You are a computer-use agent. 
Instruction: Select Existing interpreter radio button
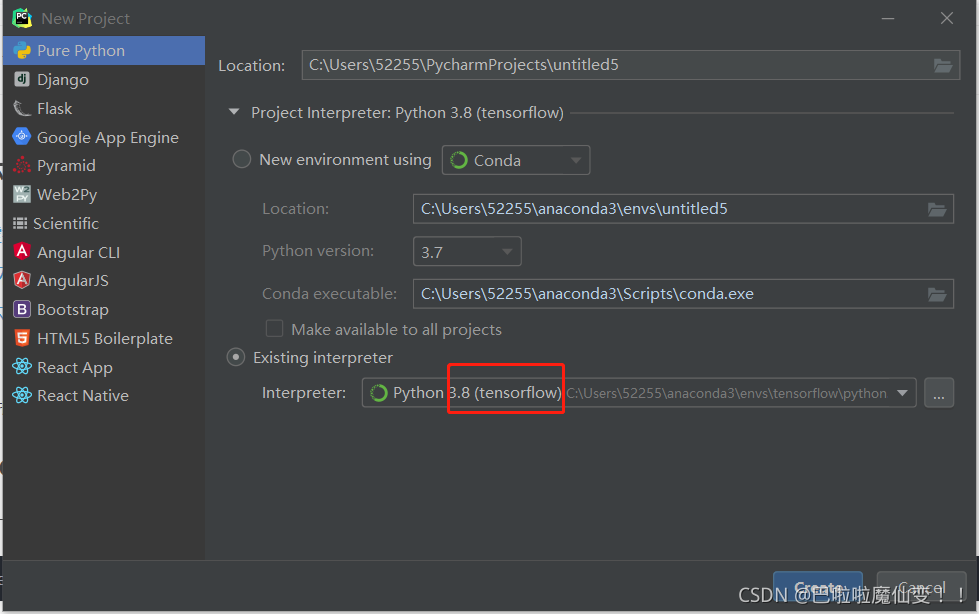click(235, 357)
